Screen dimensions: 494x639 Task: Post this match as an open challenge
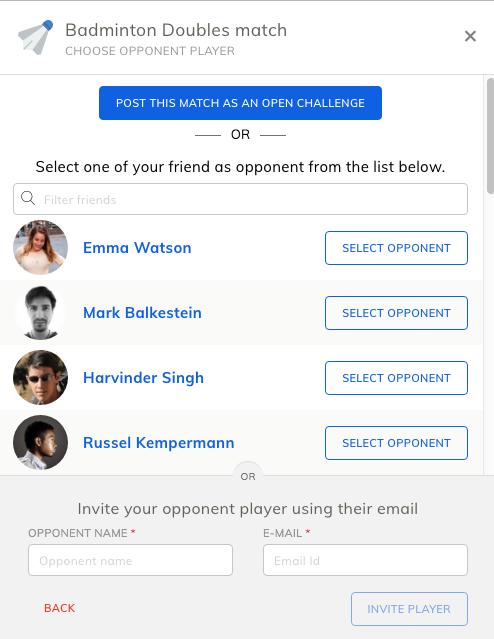click(x=240, y=103)
